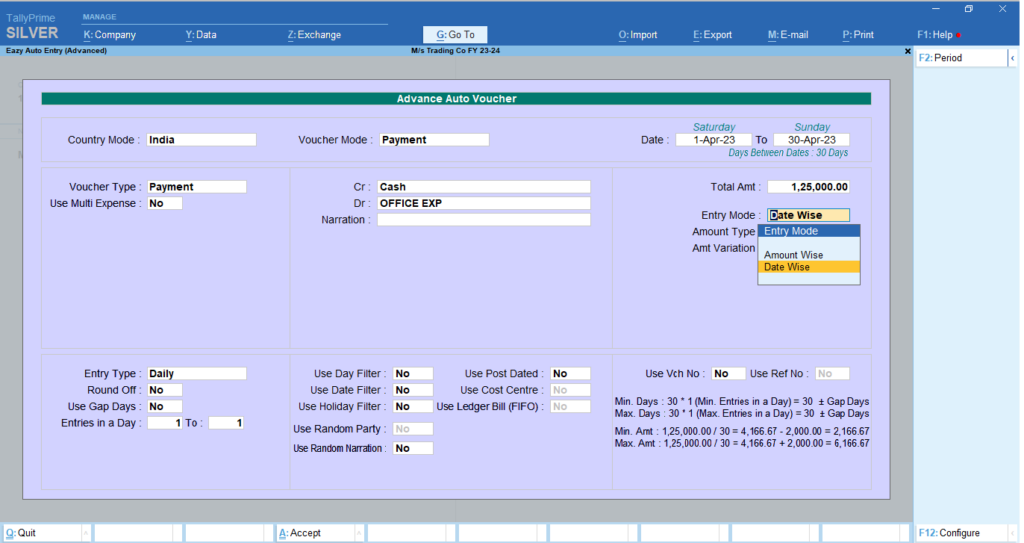Screen dimensions: 1024x543
Task: Select Amount Wise from Entry Mode list
Action: (794, 255)
